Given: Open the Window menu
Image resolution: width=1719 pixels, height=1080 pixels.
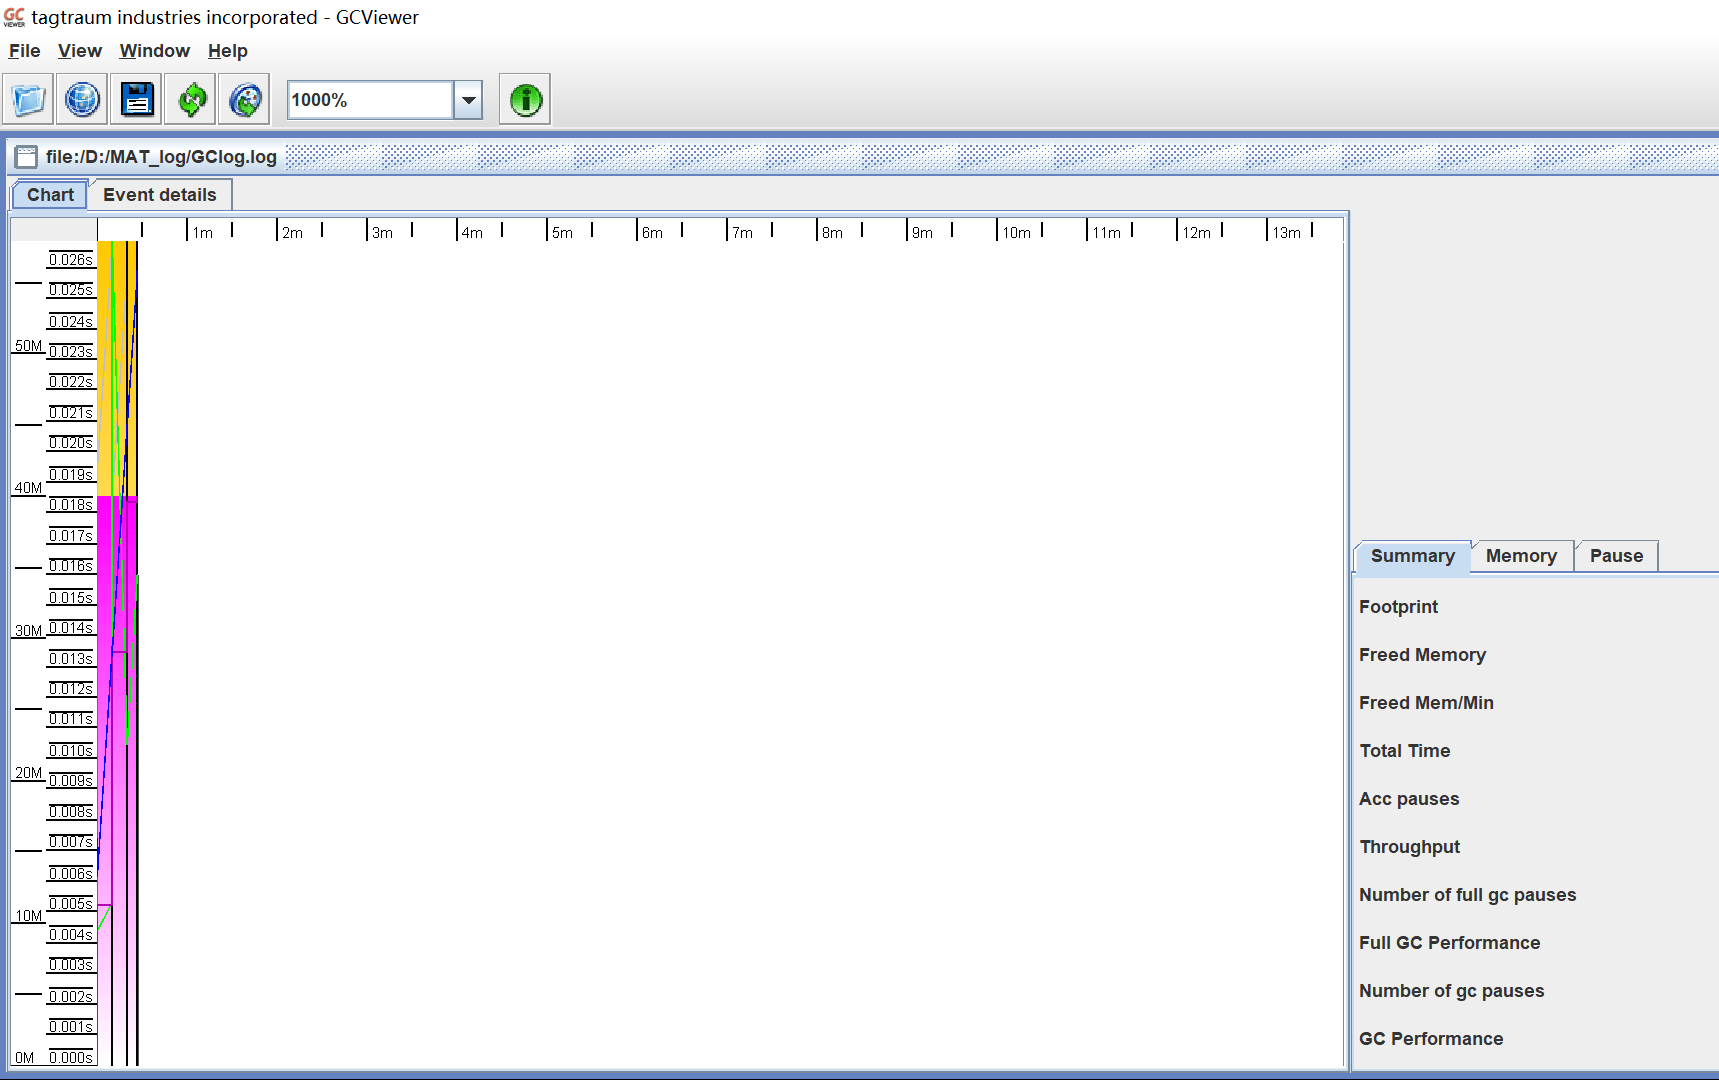Looking at the screenshot, I should pos(154,51).
